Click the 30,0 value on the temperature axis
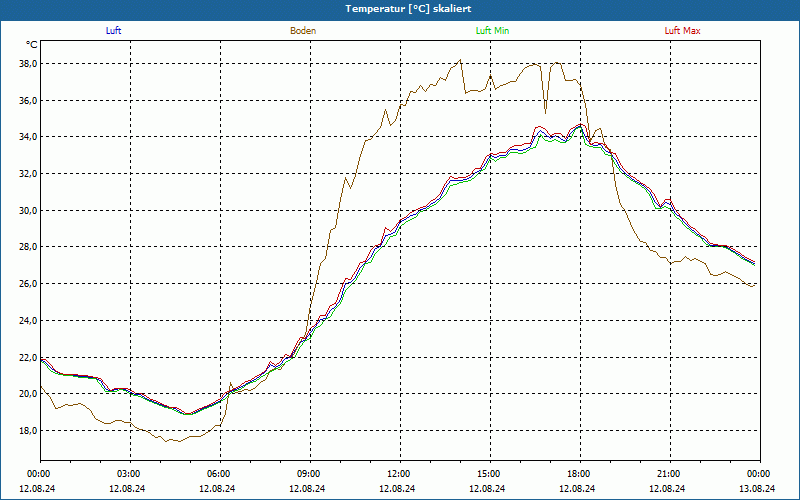 click(x=28, y=210)
